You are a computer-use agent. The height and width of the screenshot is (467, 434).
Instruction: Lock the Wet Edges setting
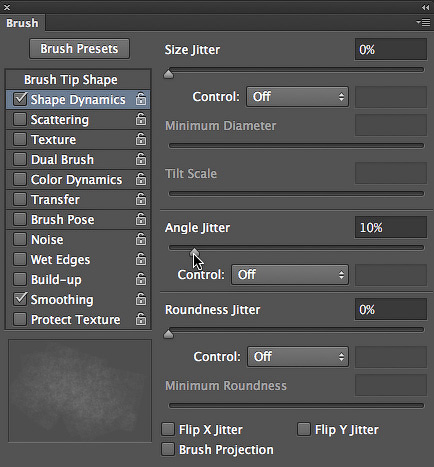point(141,259)
